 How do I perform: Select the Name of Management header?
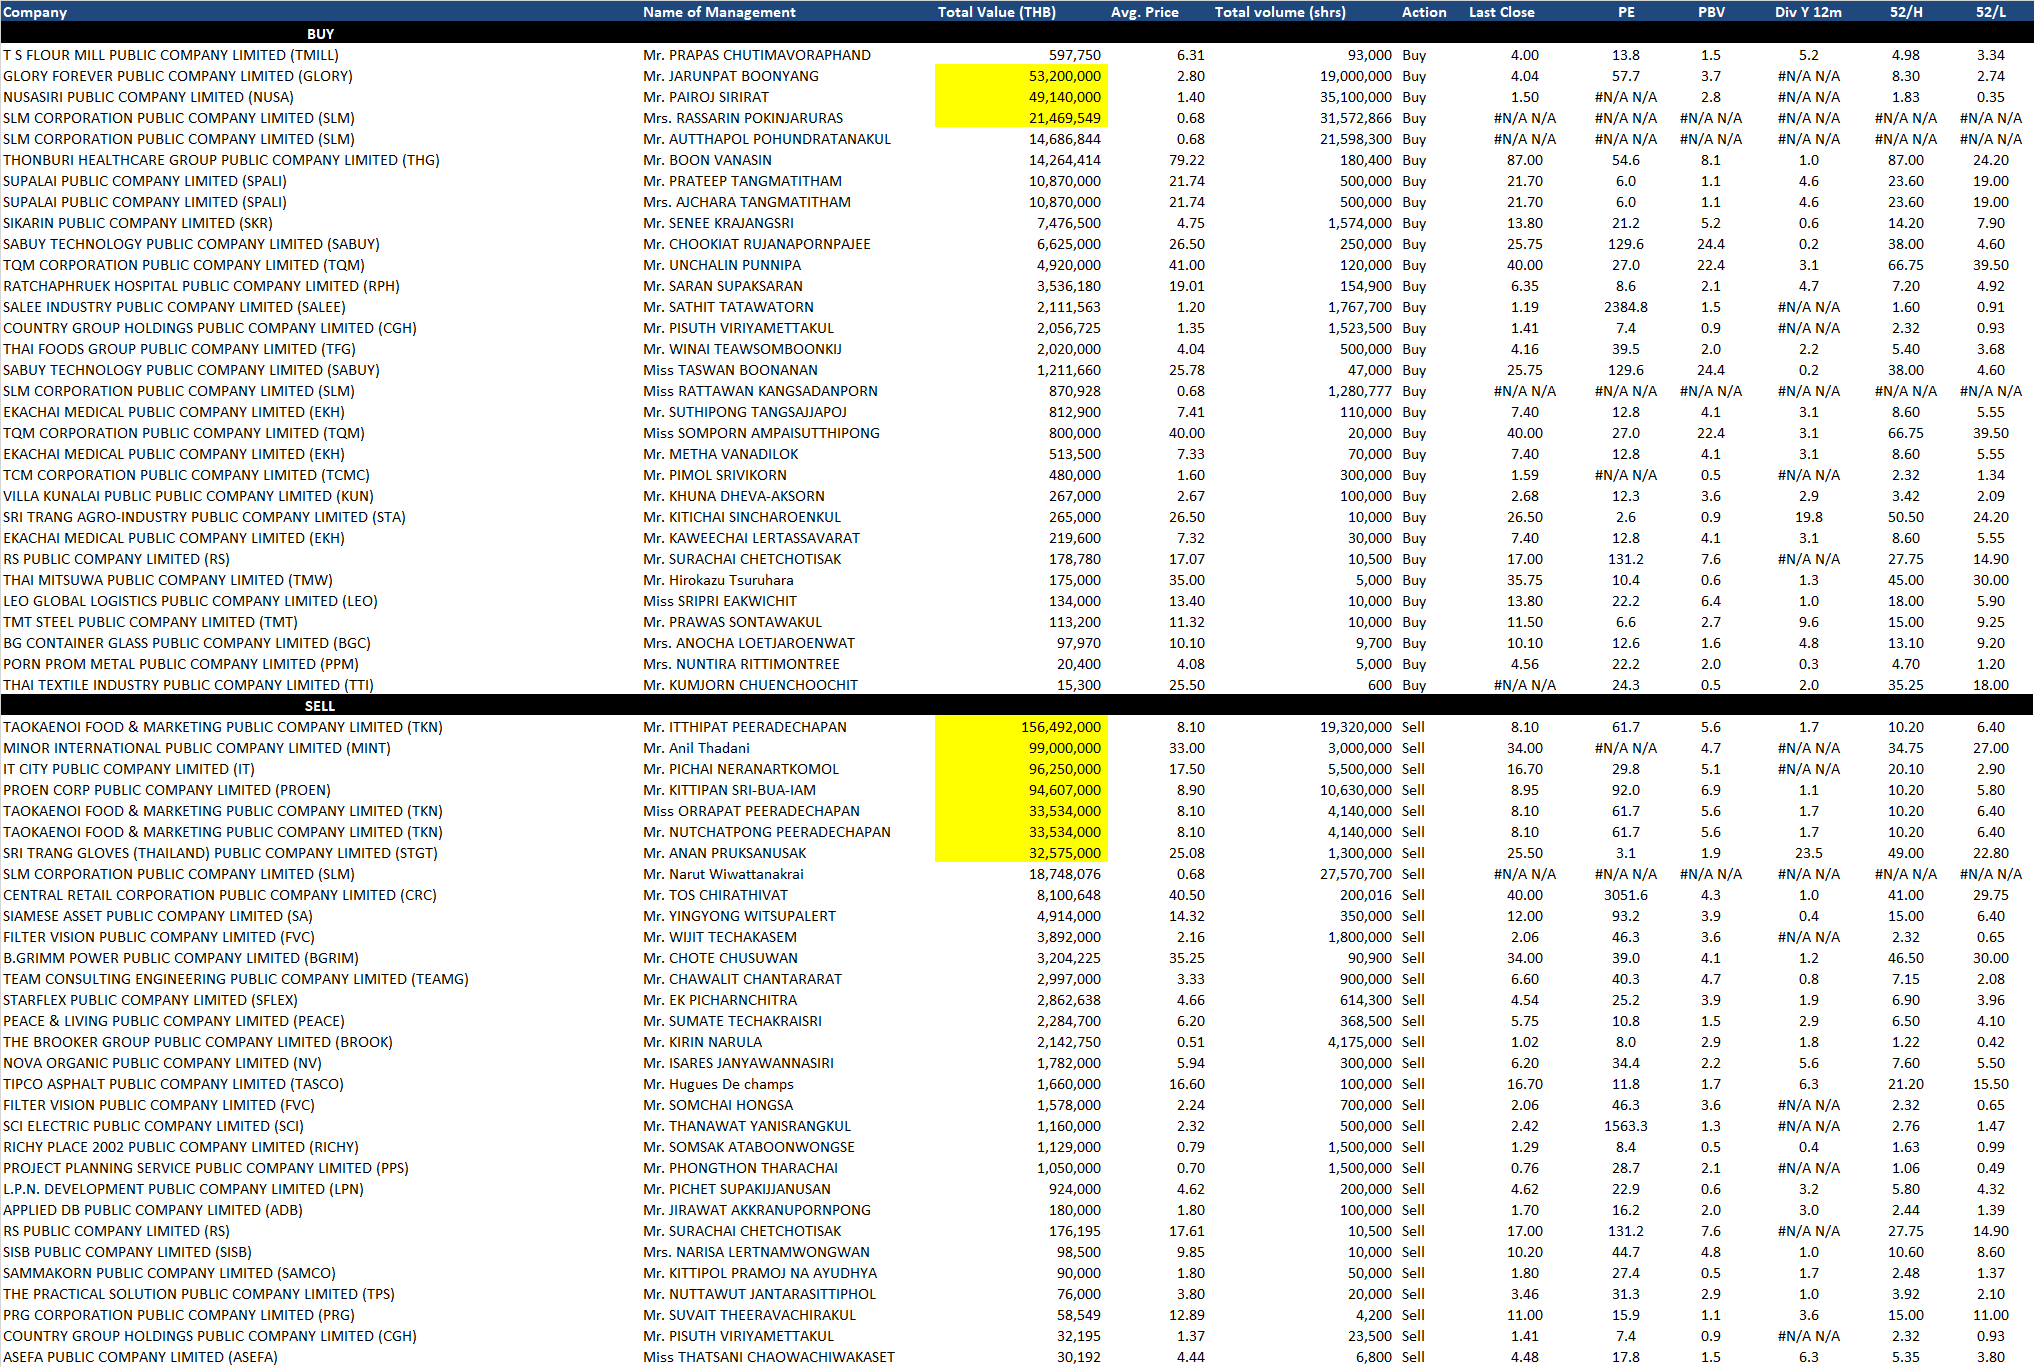point(719,12)
